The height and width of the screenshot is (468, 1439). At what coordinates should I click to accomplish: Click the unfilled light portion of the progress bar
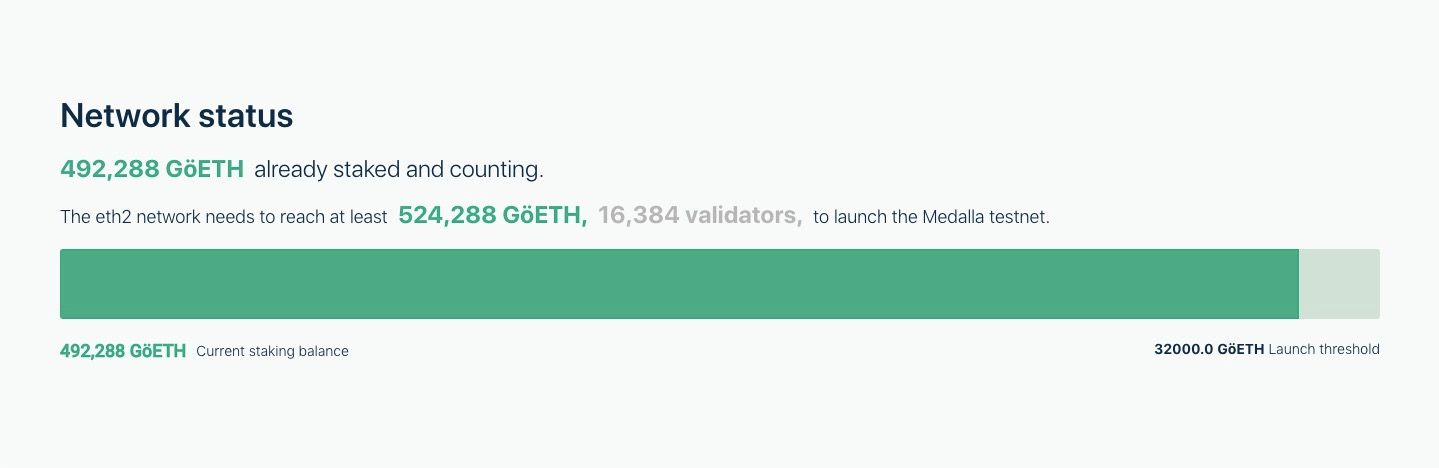click(1340, 284)
